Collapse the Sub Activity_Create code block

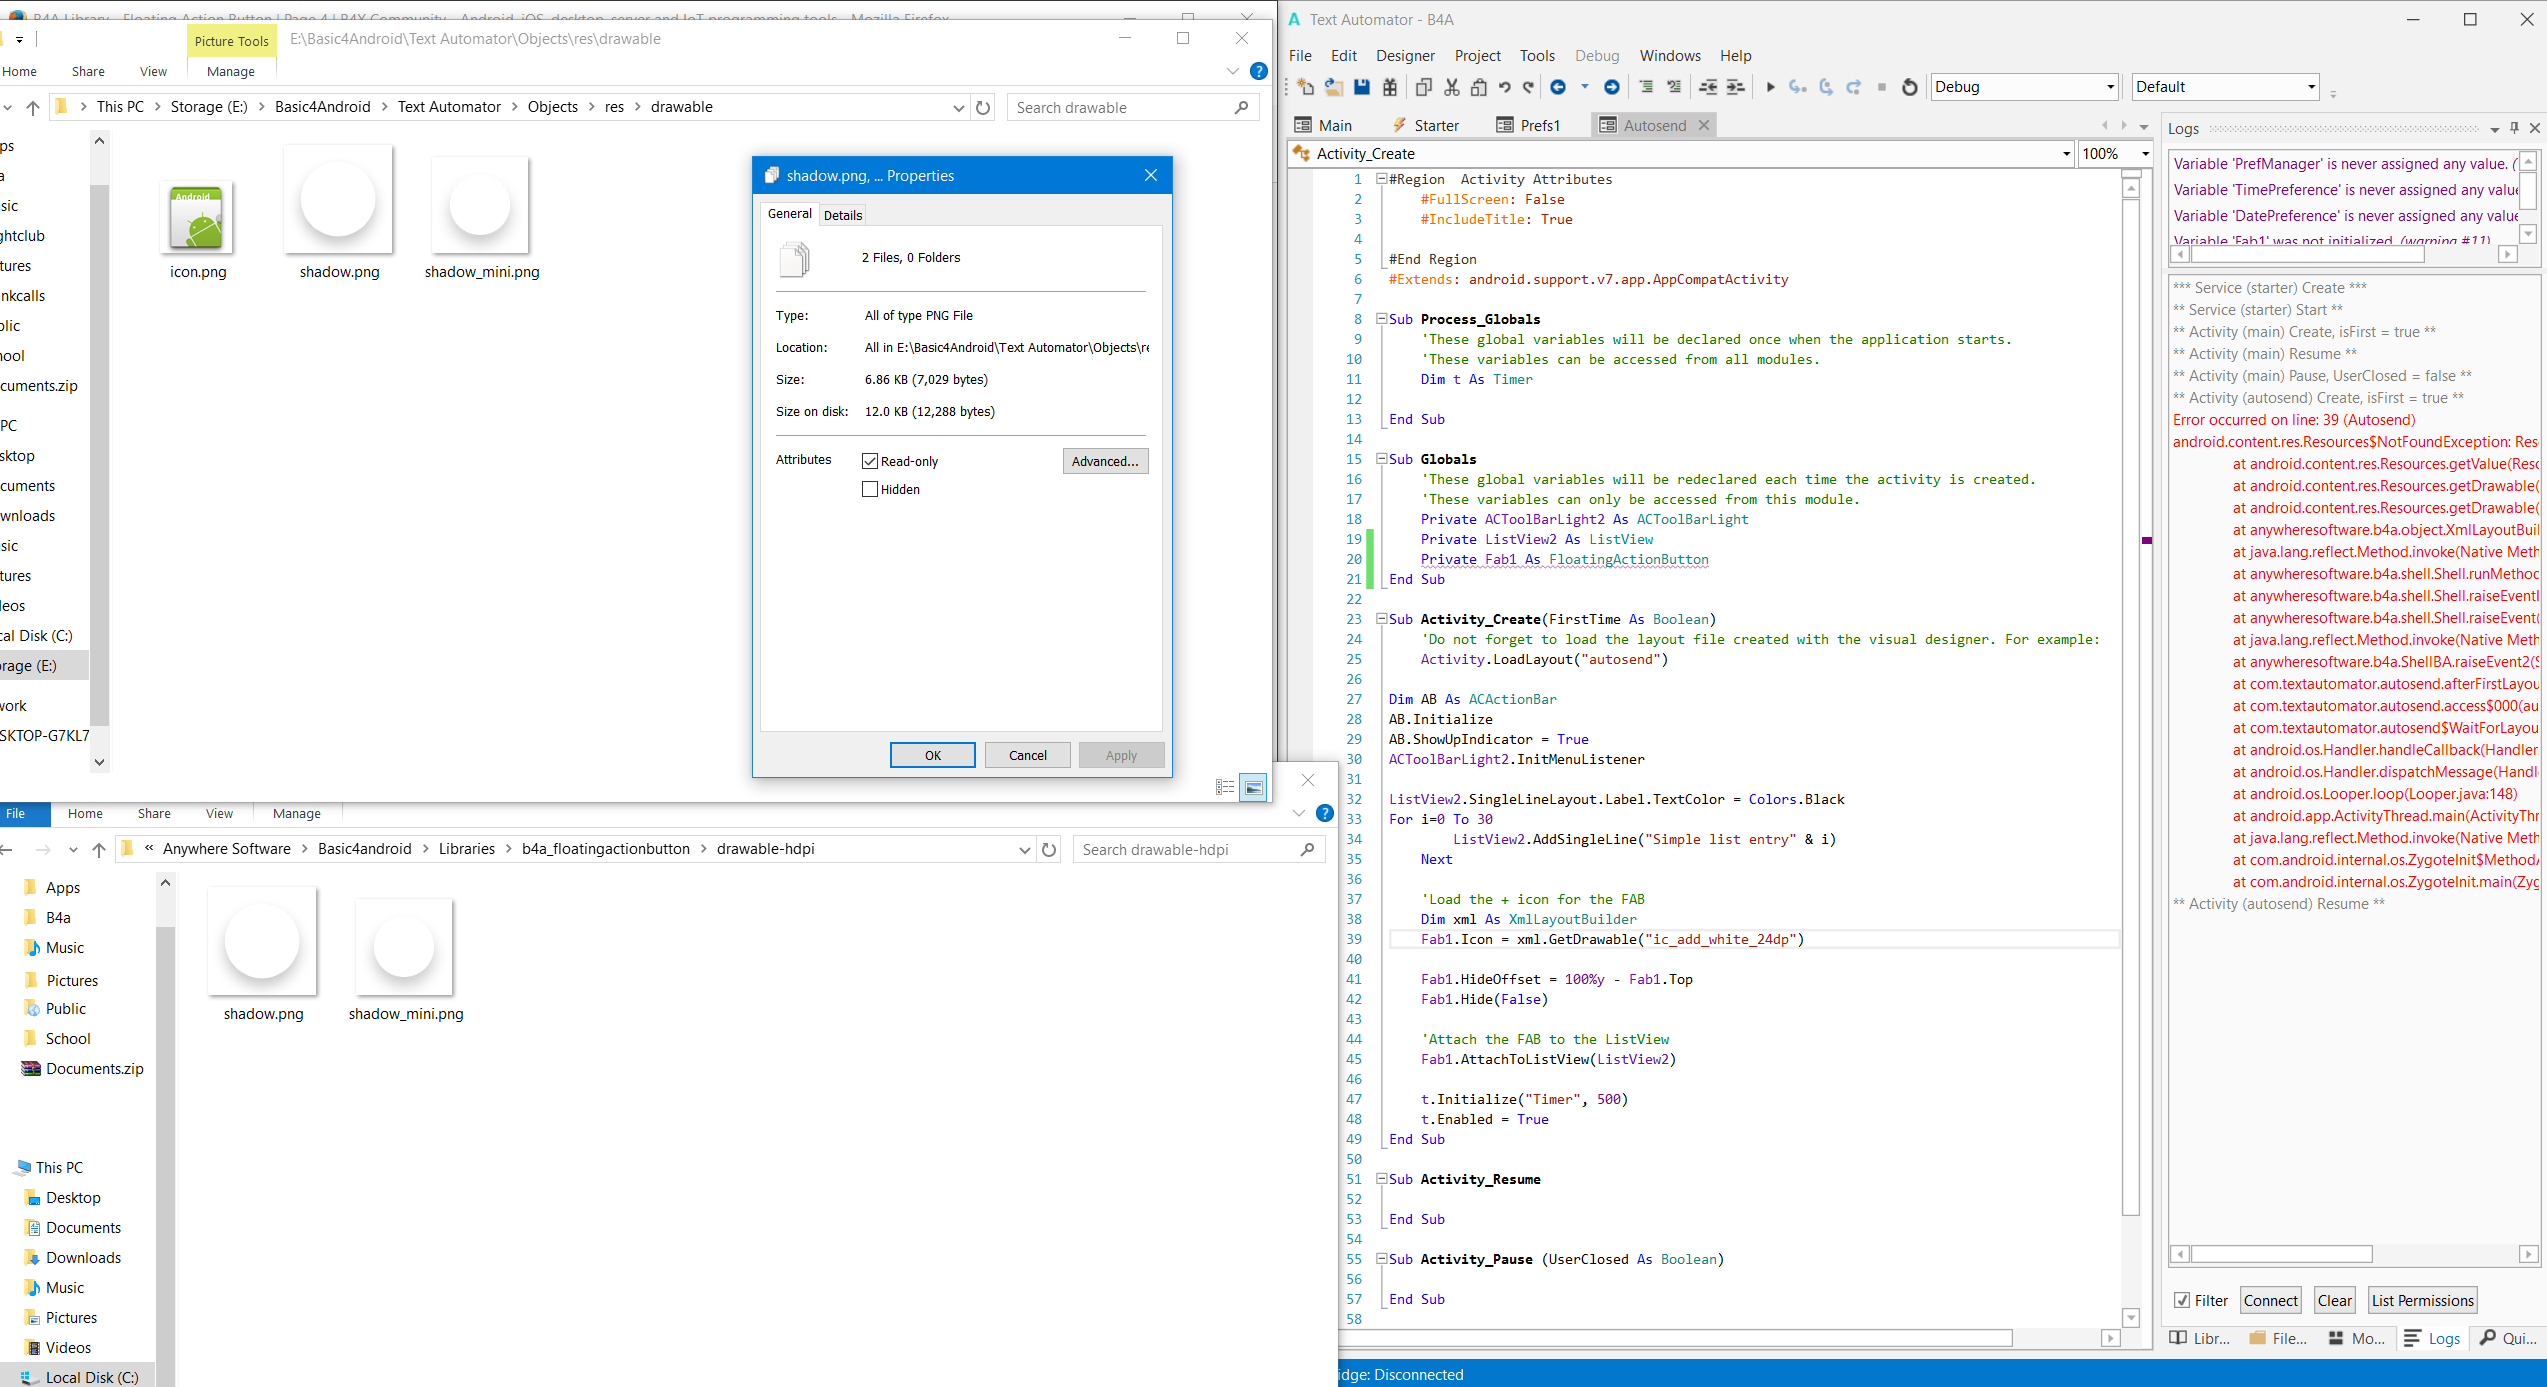[x=1381, y=619]
